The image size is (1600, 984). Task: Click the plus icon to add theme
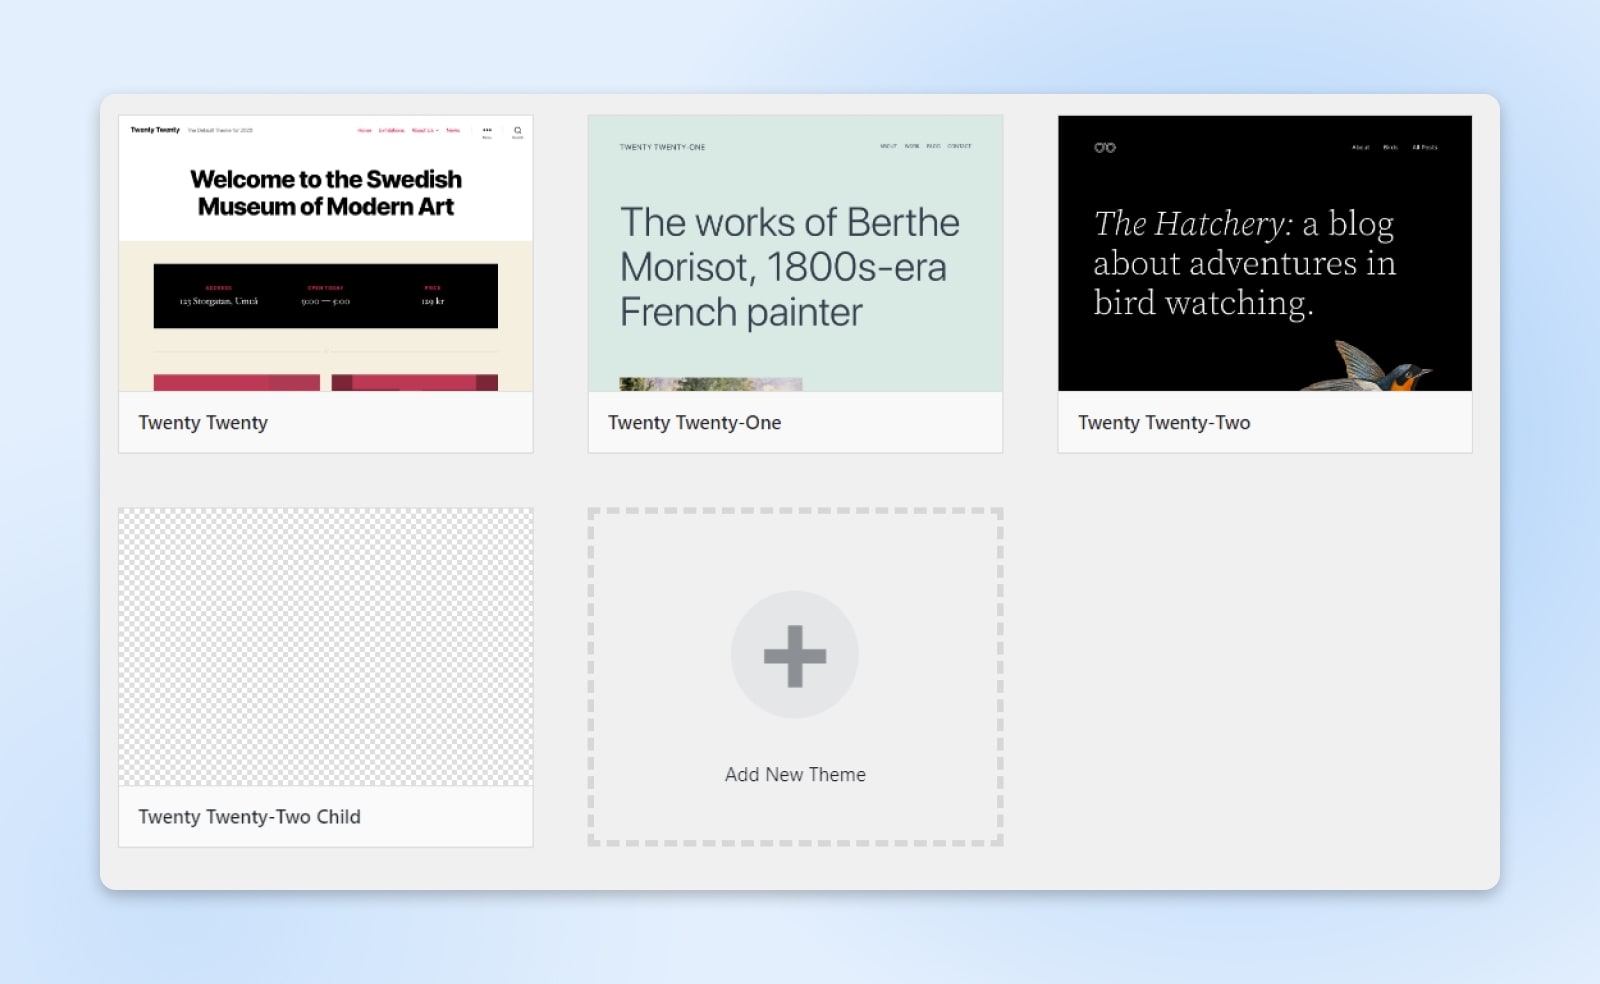click(794, 656)
